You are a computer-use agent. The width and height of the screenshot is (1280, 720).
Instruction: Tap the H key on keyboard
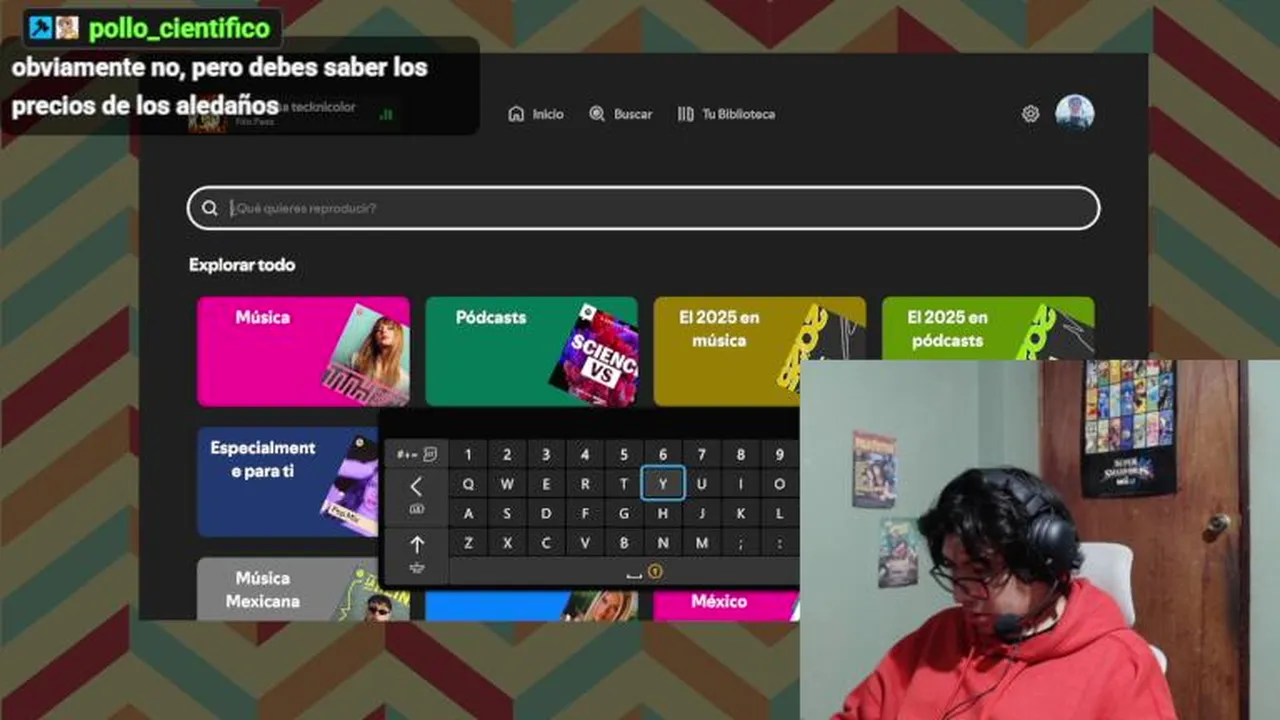click(x=663, y=514)
